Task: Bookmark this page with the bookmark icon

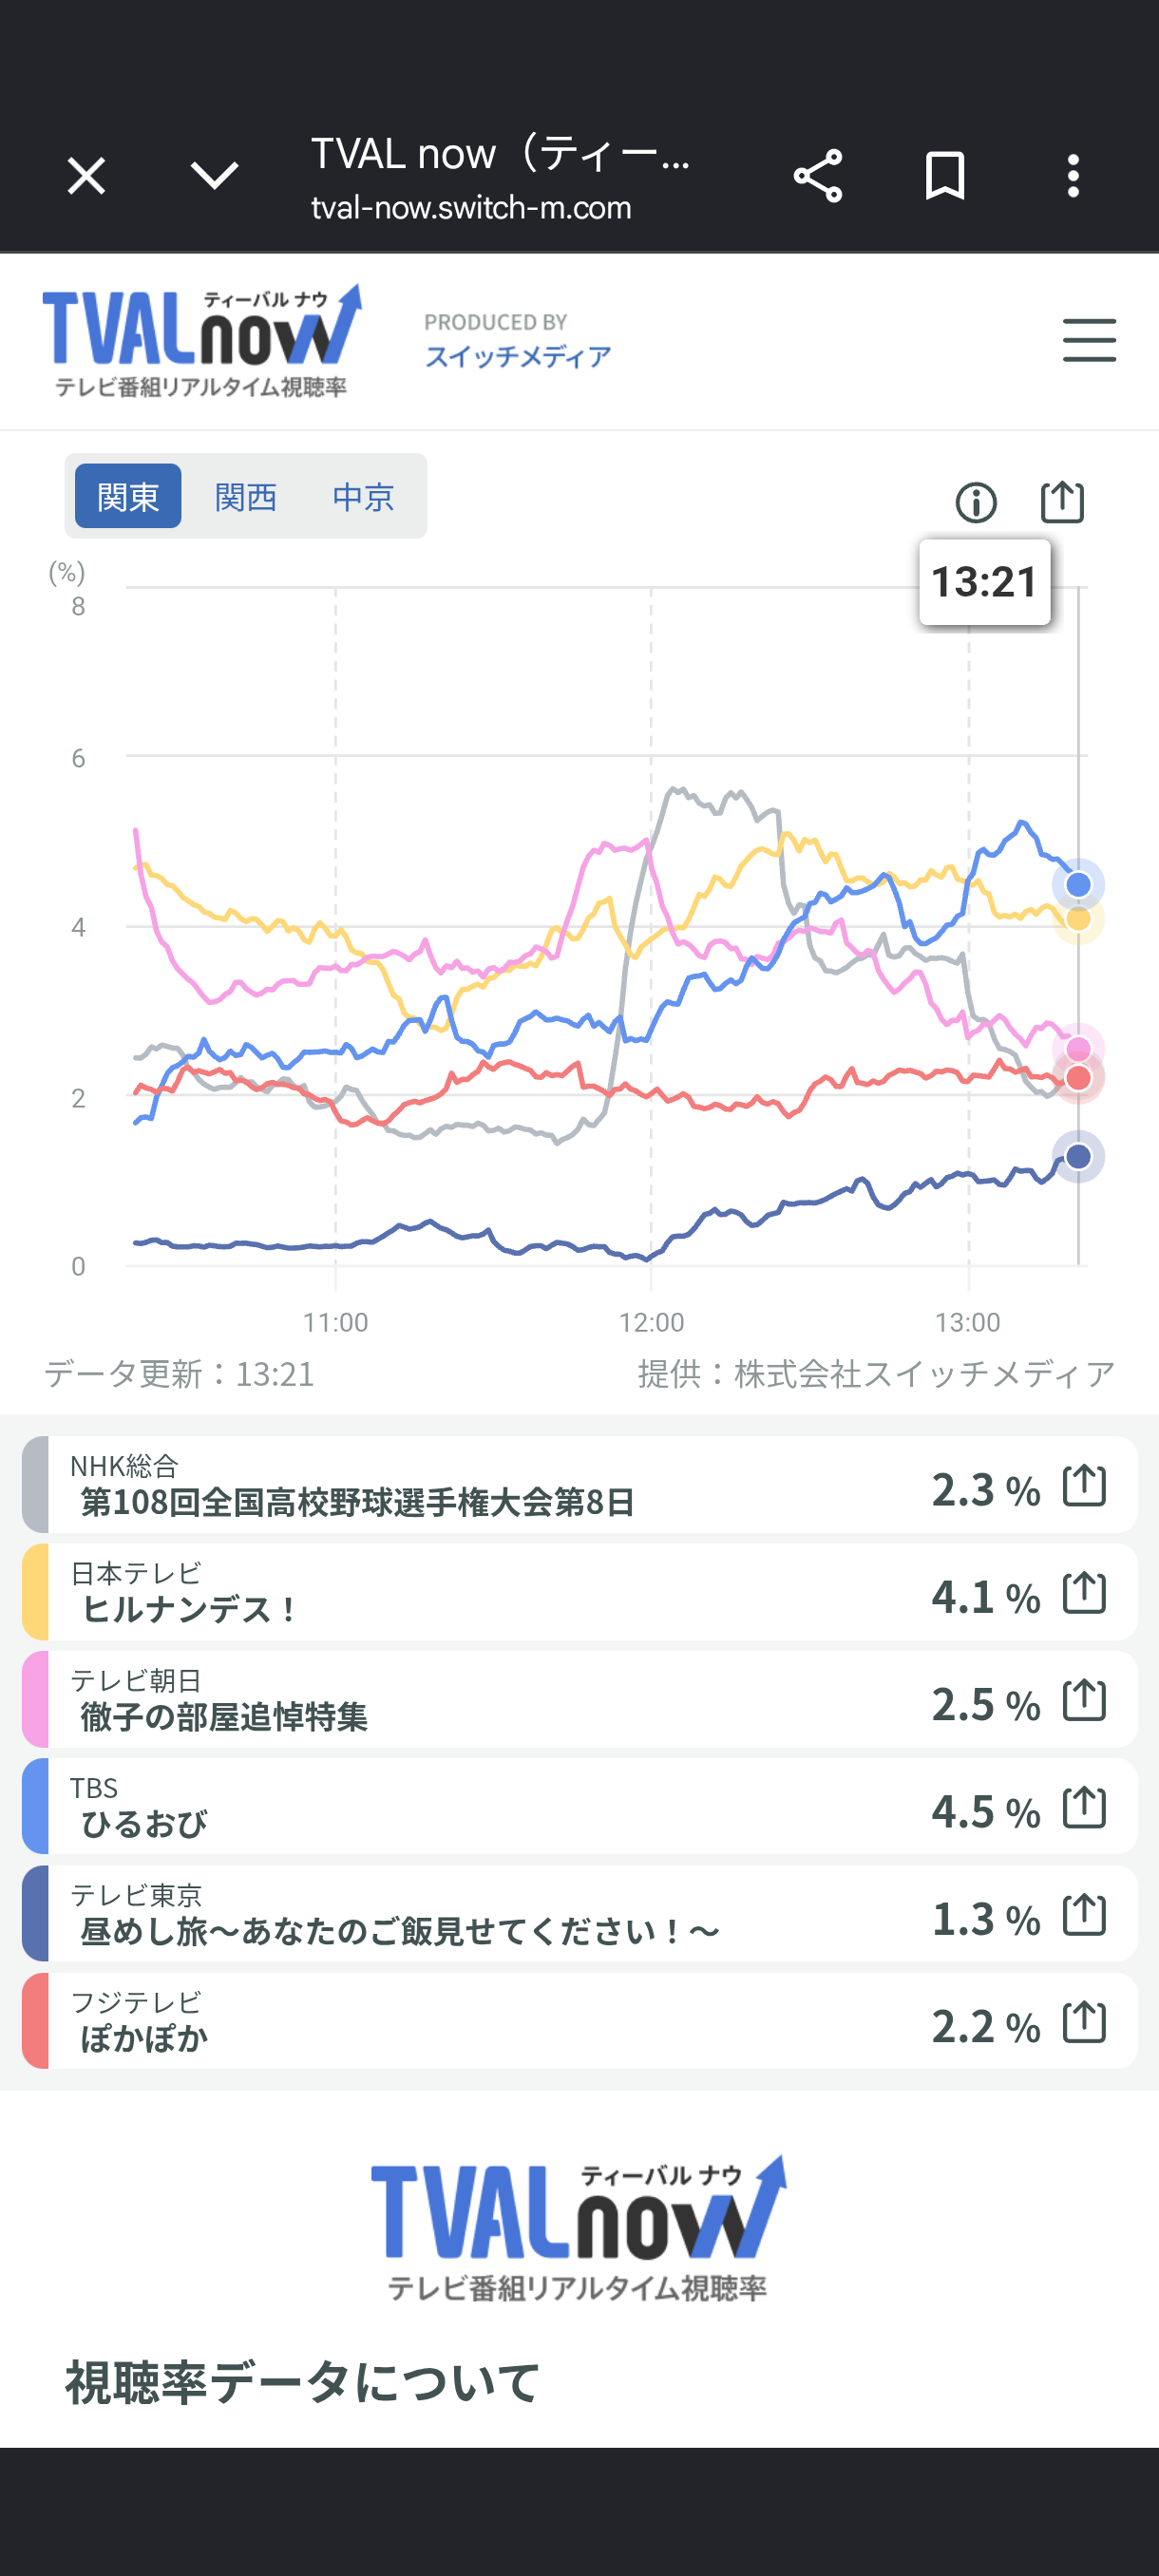Action: (x=945, y=177)
